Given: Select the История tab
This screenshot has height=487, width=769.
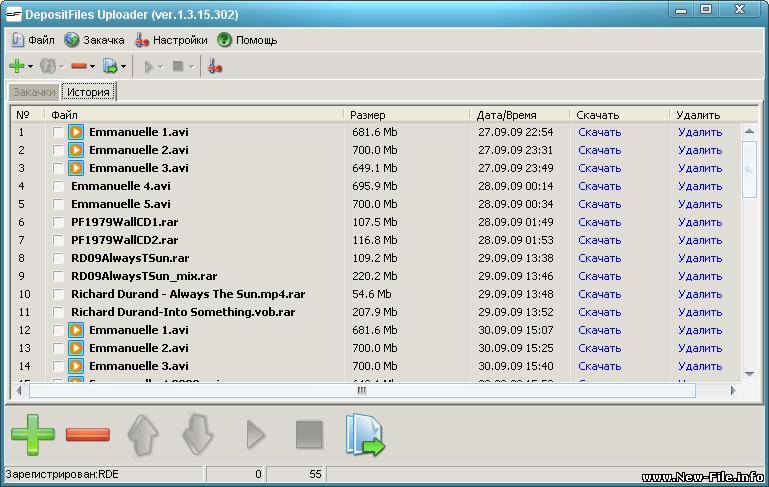Looking at the screenshot, I should coord(88,92).
